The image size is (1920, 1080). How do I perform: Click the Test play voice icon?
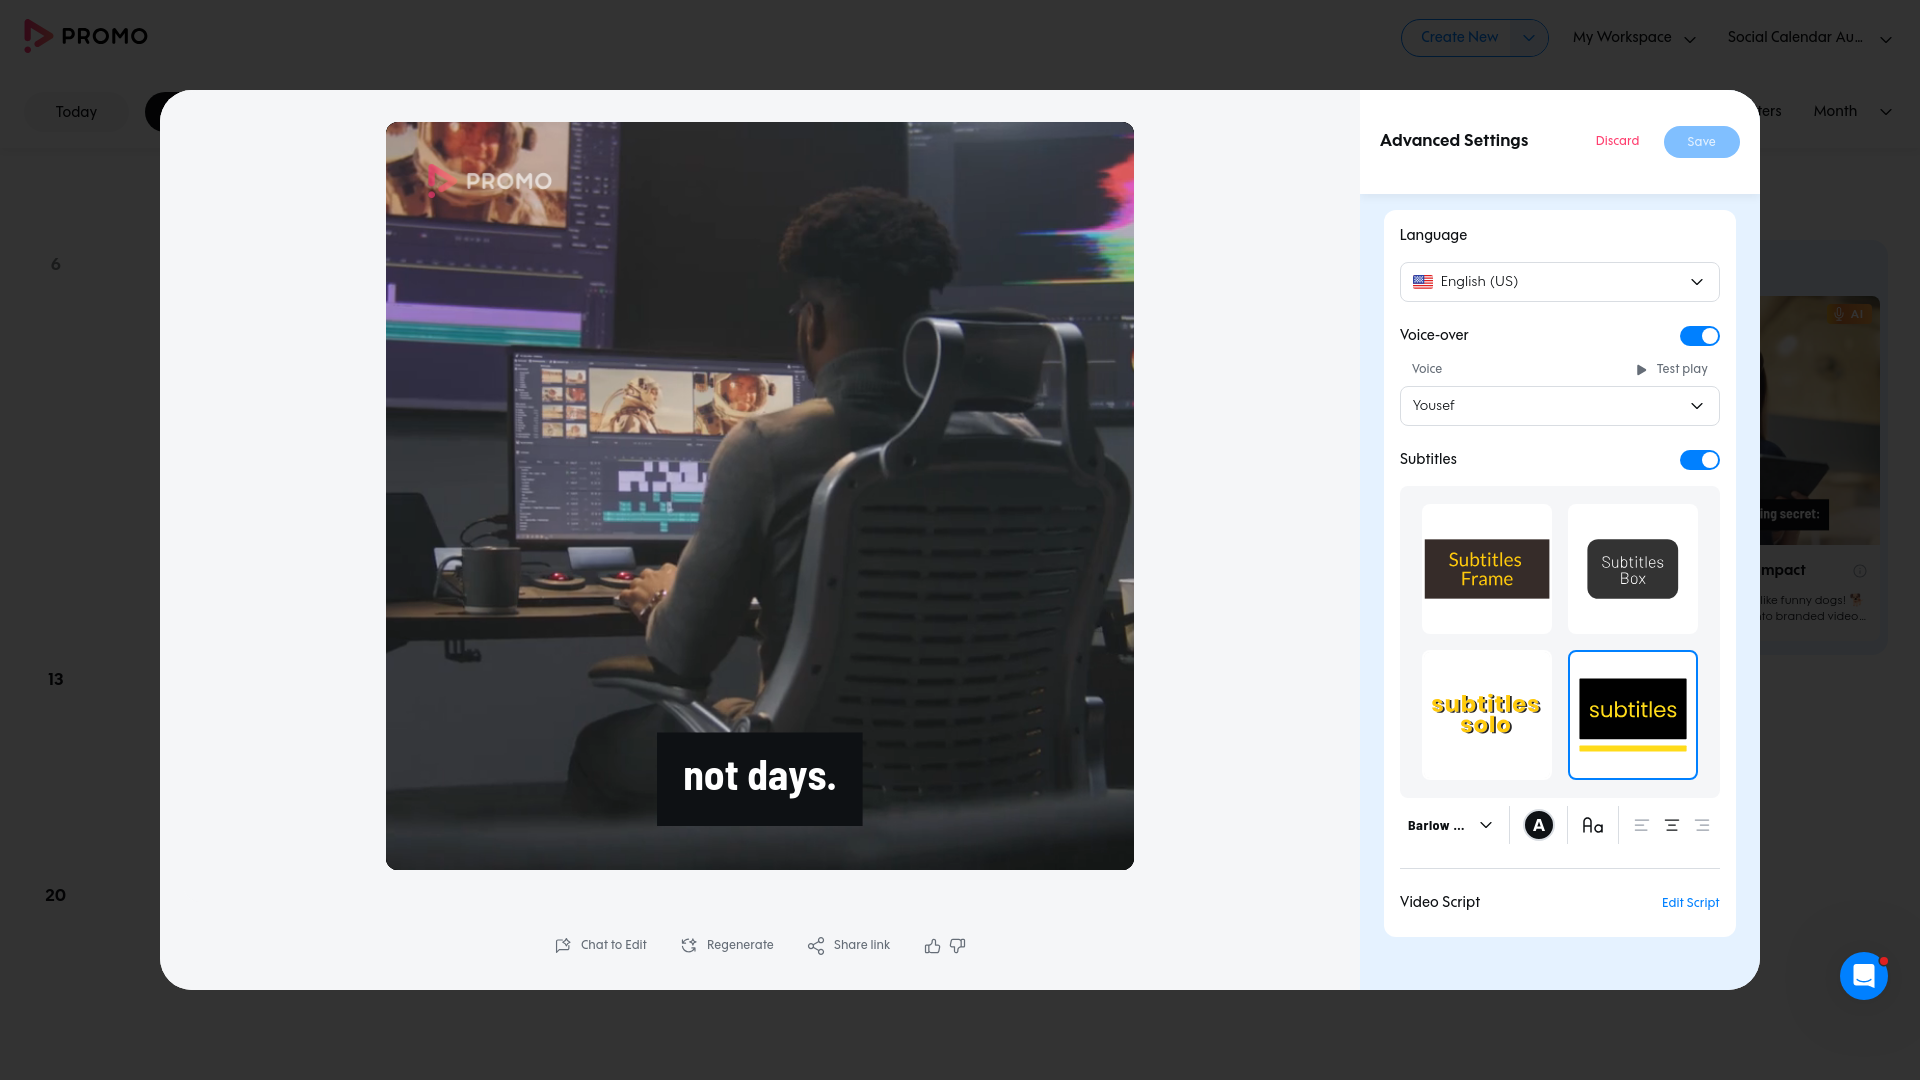pyautogui.click(x=1641, y=369)
